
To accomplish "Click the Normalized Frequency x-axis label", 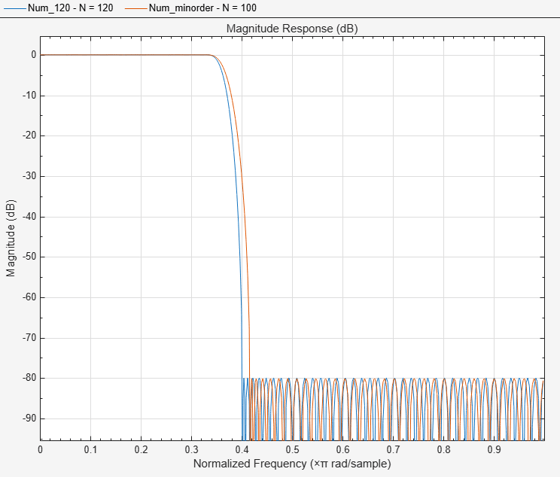I will (292, 463).
